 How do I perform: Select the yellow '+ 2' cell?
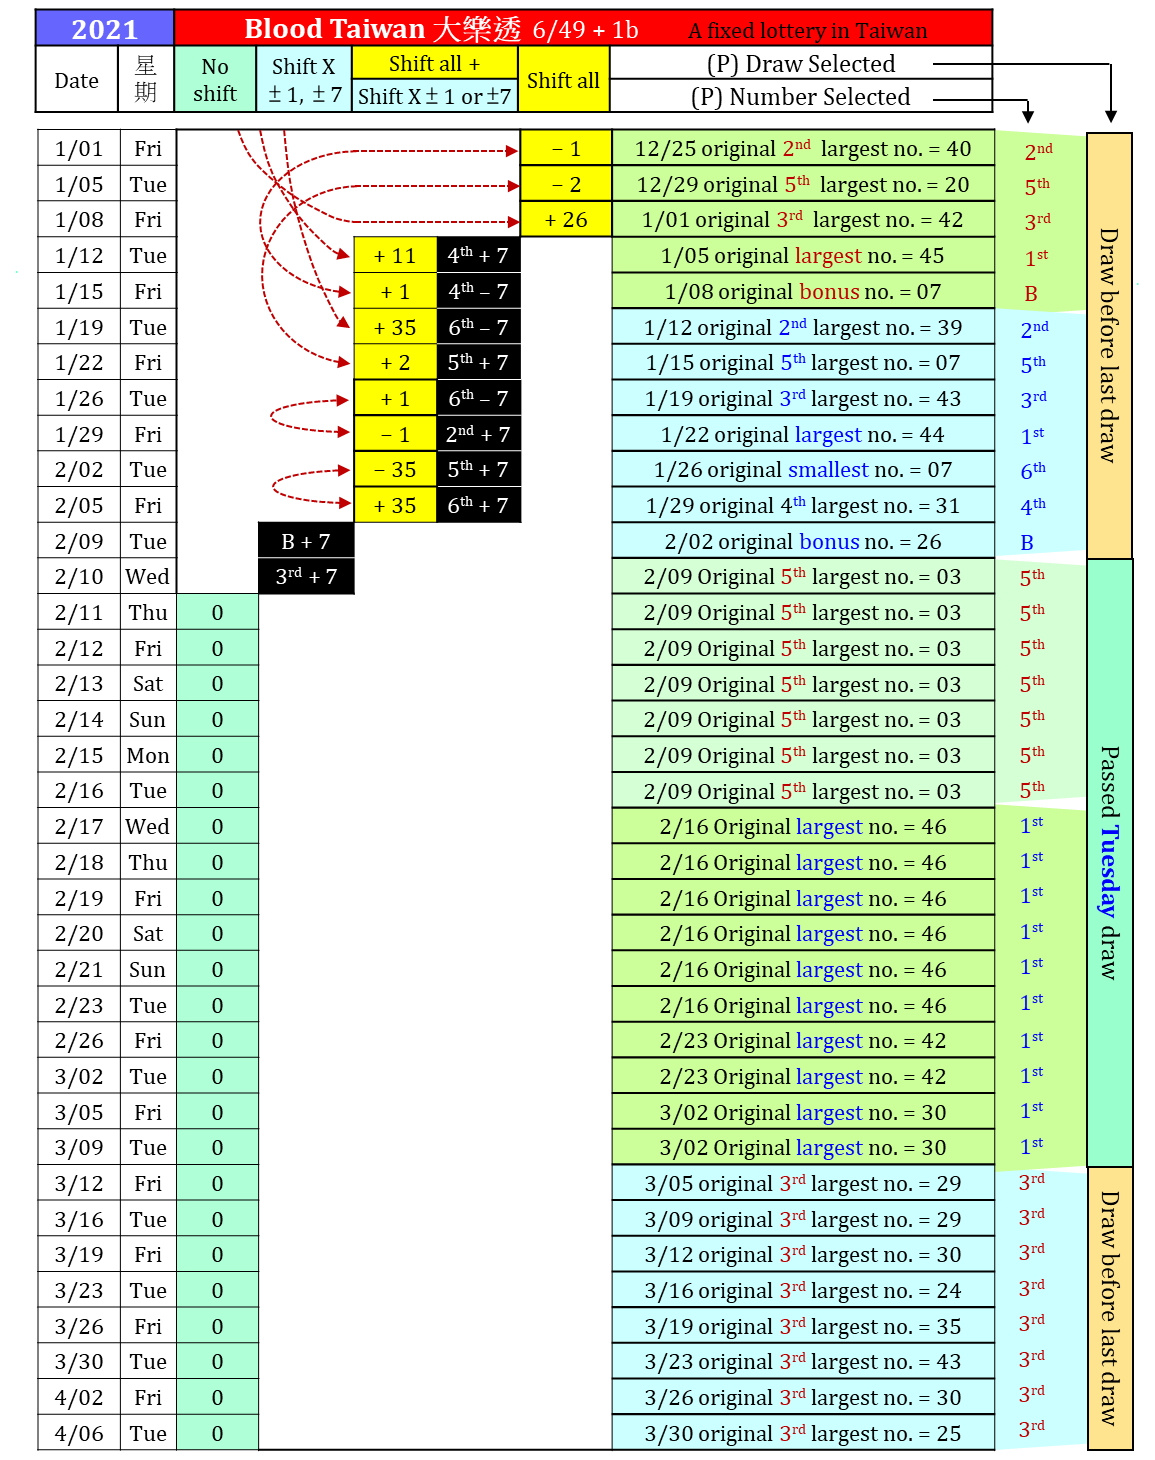tap(395, 362)
